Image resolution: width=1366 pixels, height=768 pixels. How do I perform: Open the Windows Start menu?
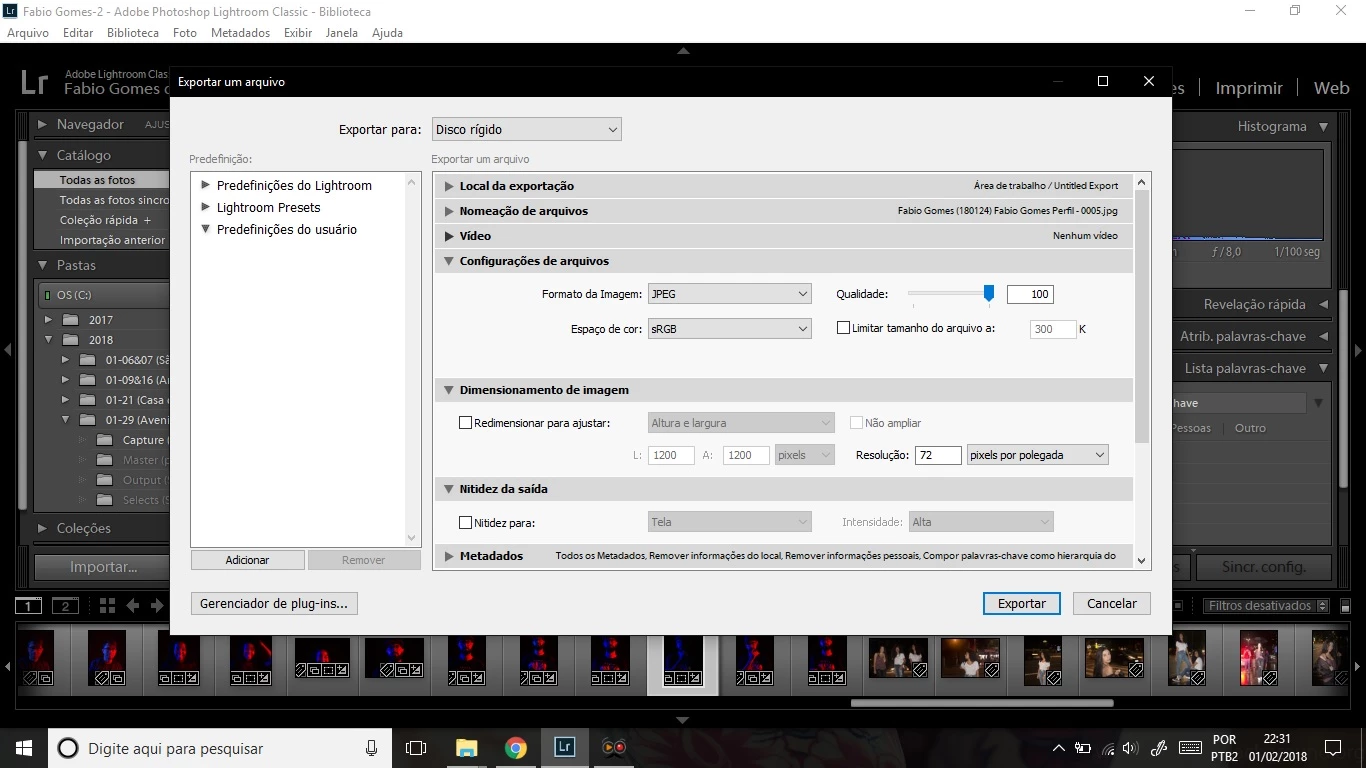point(23,748)
